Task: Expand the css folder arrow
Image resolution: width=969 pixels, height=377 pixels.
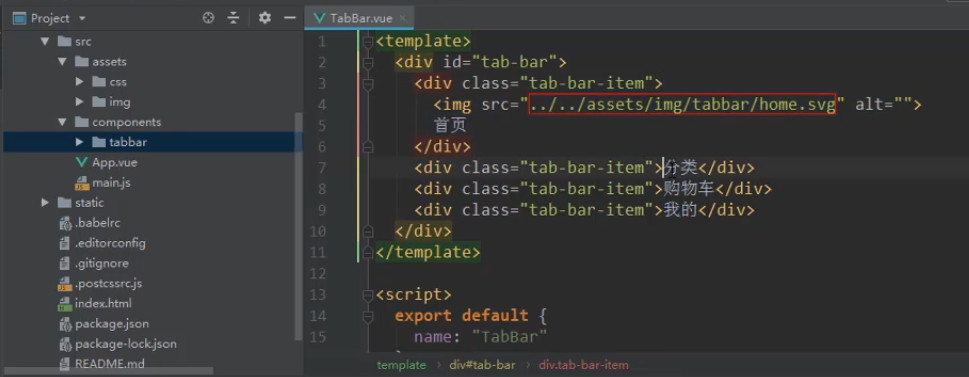Action: [x=79, y=82]
